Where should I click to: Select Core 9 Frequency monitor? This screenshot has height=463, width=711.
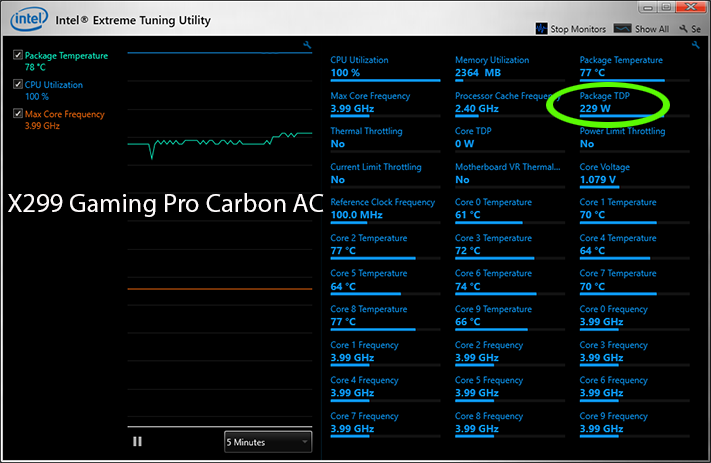pos(634,423)
